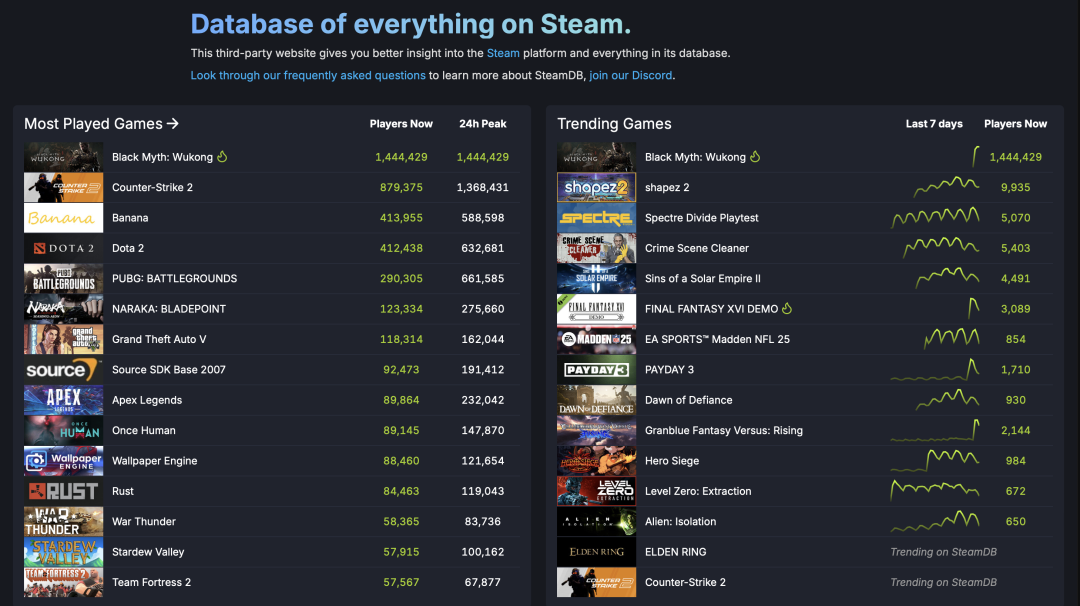Open the Stardew Valley thumbnail
The height and width of the screenshot is (606, 1080).
(63, 552)
